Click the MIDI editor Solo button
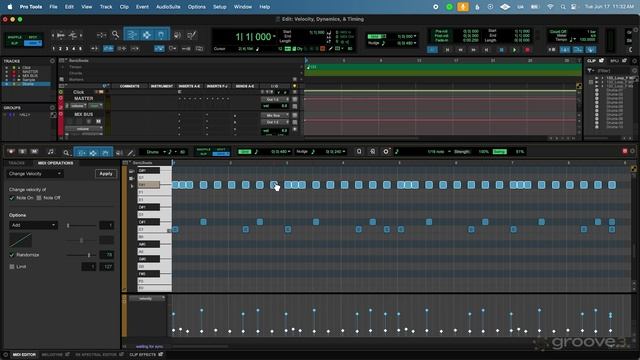 [22, 152]
